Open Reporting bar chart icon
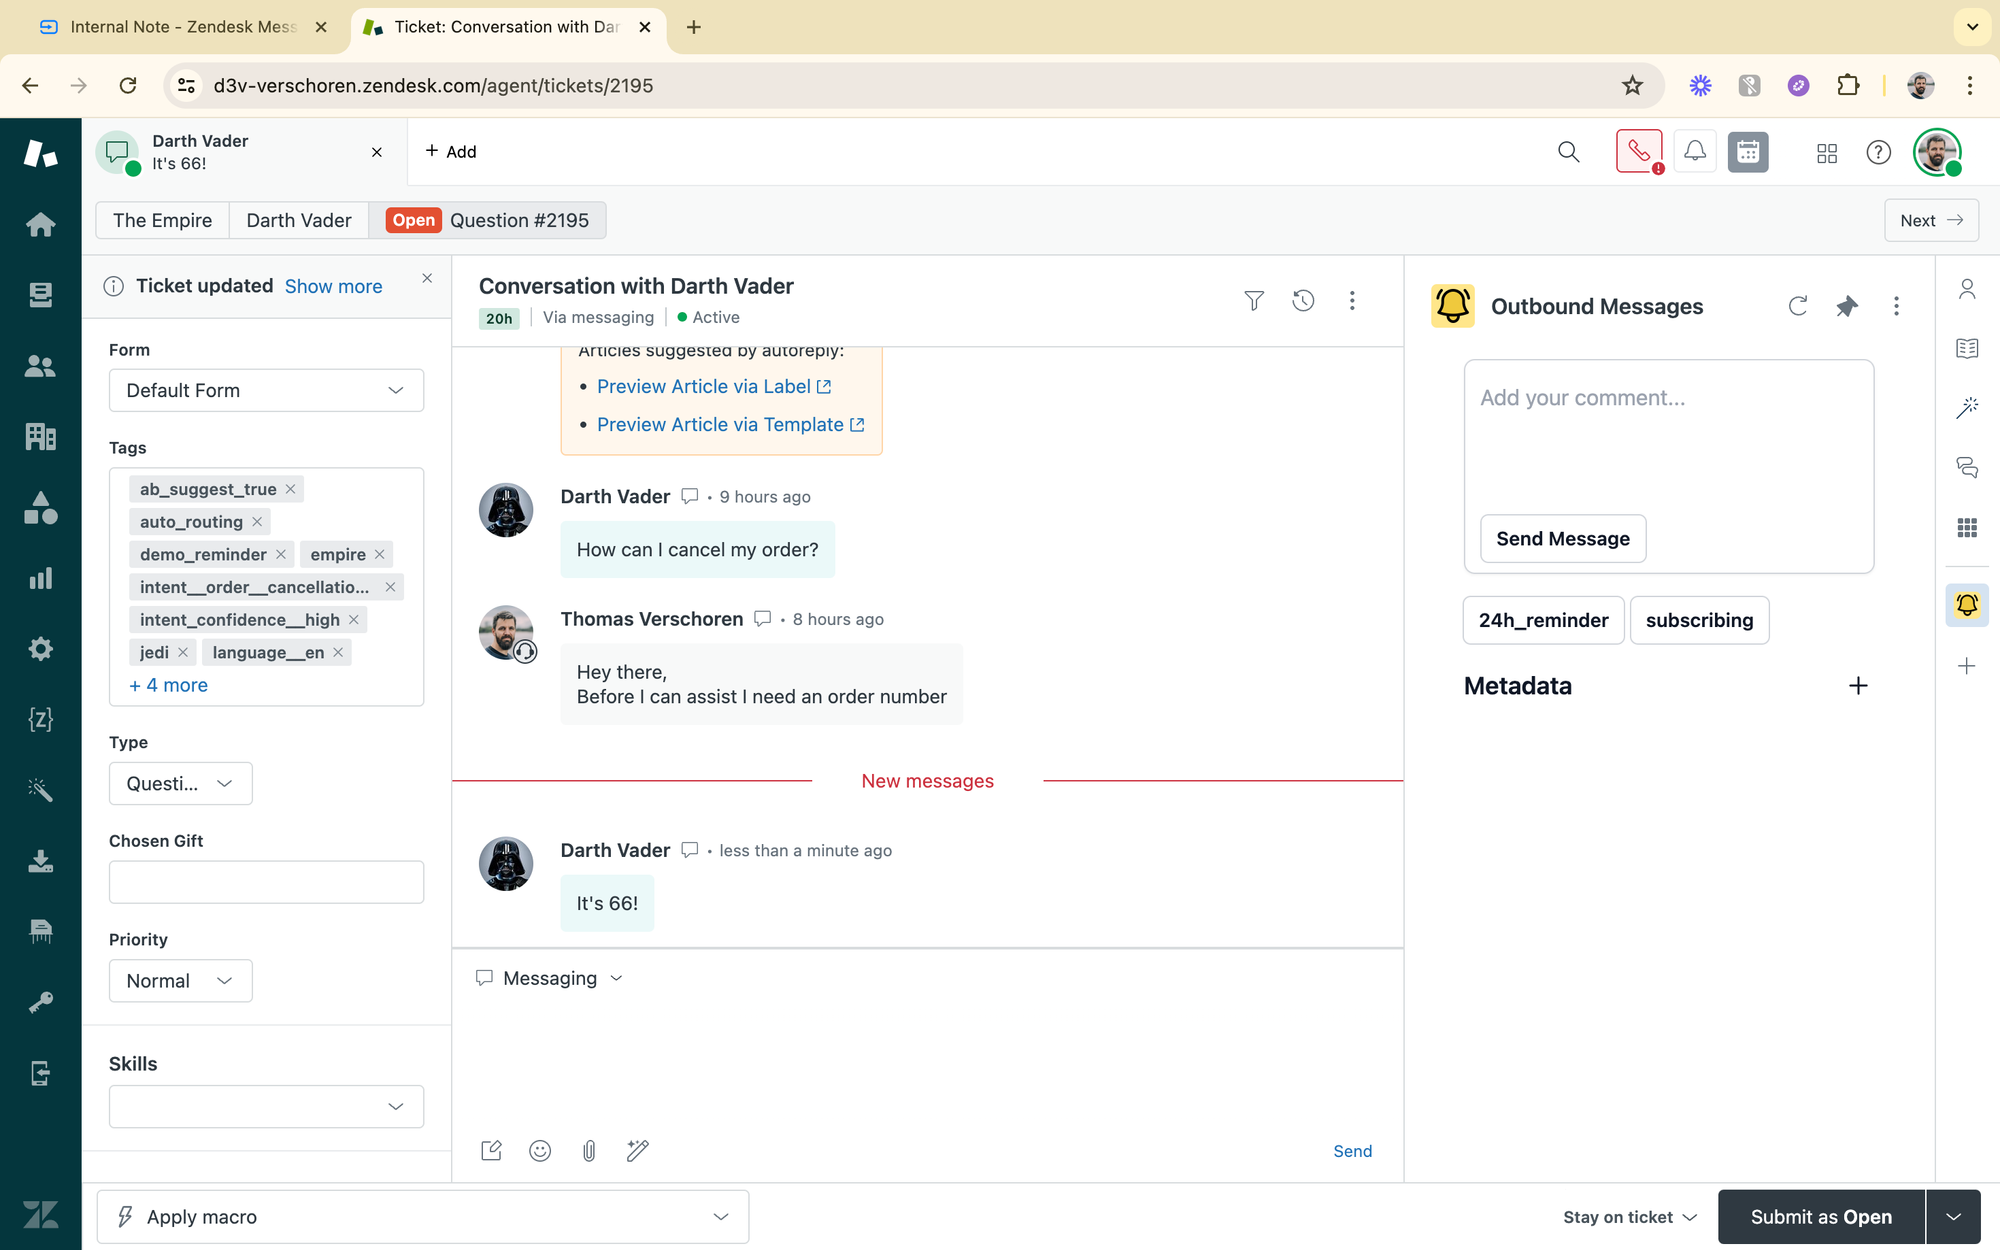This screenshot has width=2000, height=1250. point(40,578)
